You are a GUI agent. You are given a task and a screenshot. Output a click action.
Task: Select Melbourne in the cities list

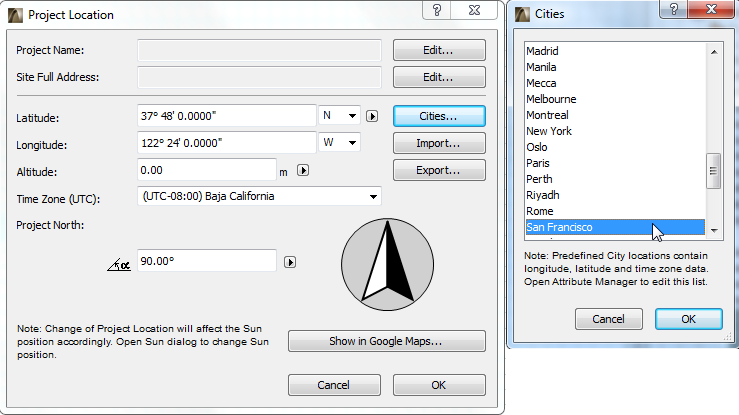[x=615, y=99]
